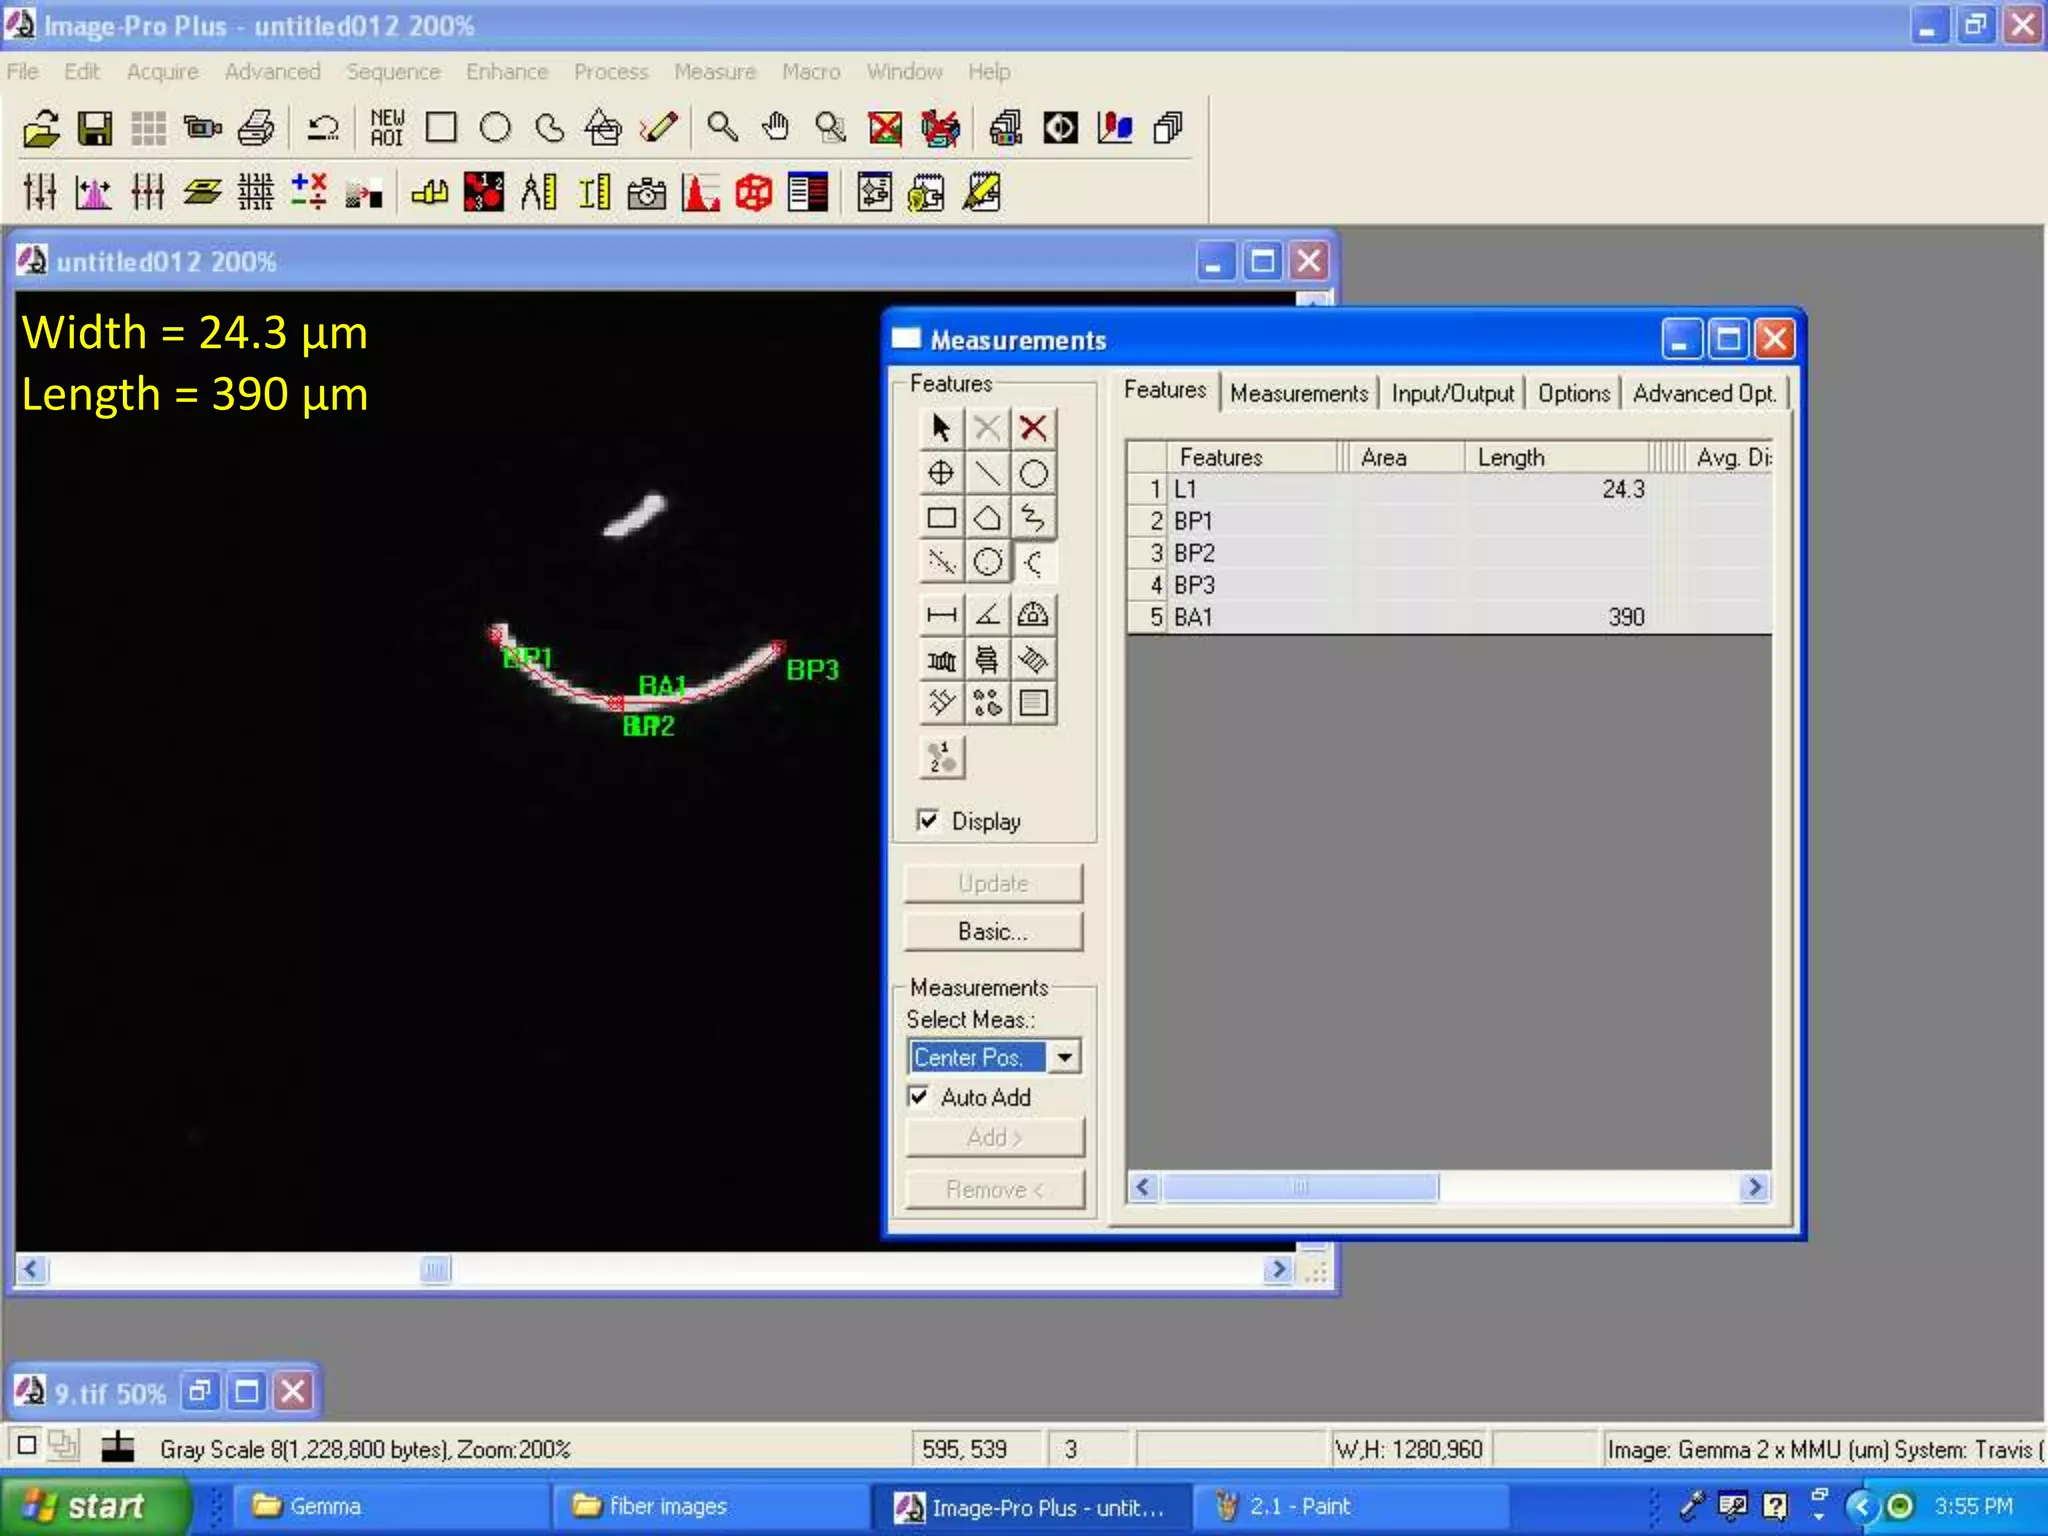The image size is (2048, 1536).
Task: Click the save disk icon
Action: (x=95, y=128)
